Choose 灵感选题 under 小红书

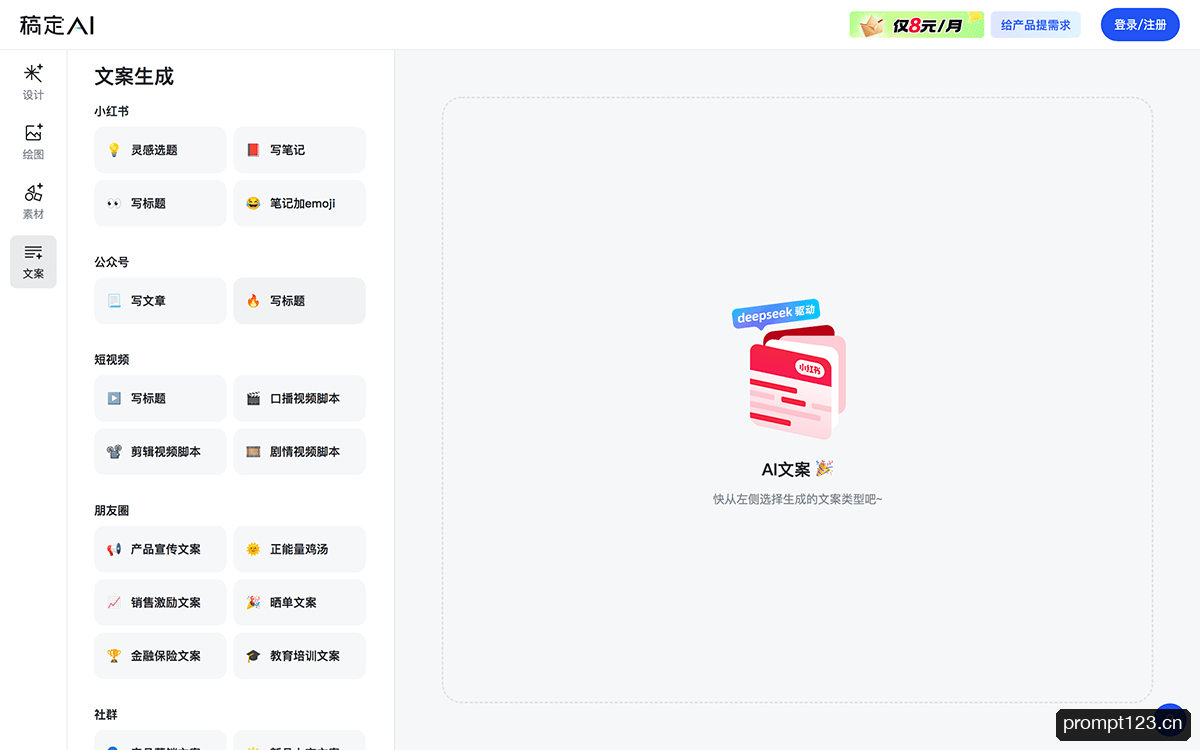click(160, 150)
